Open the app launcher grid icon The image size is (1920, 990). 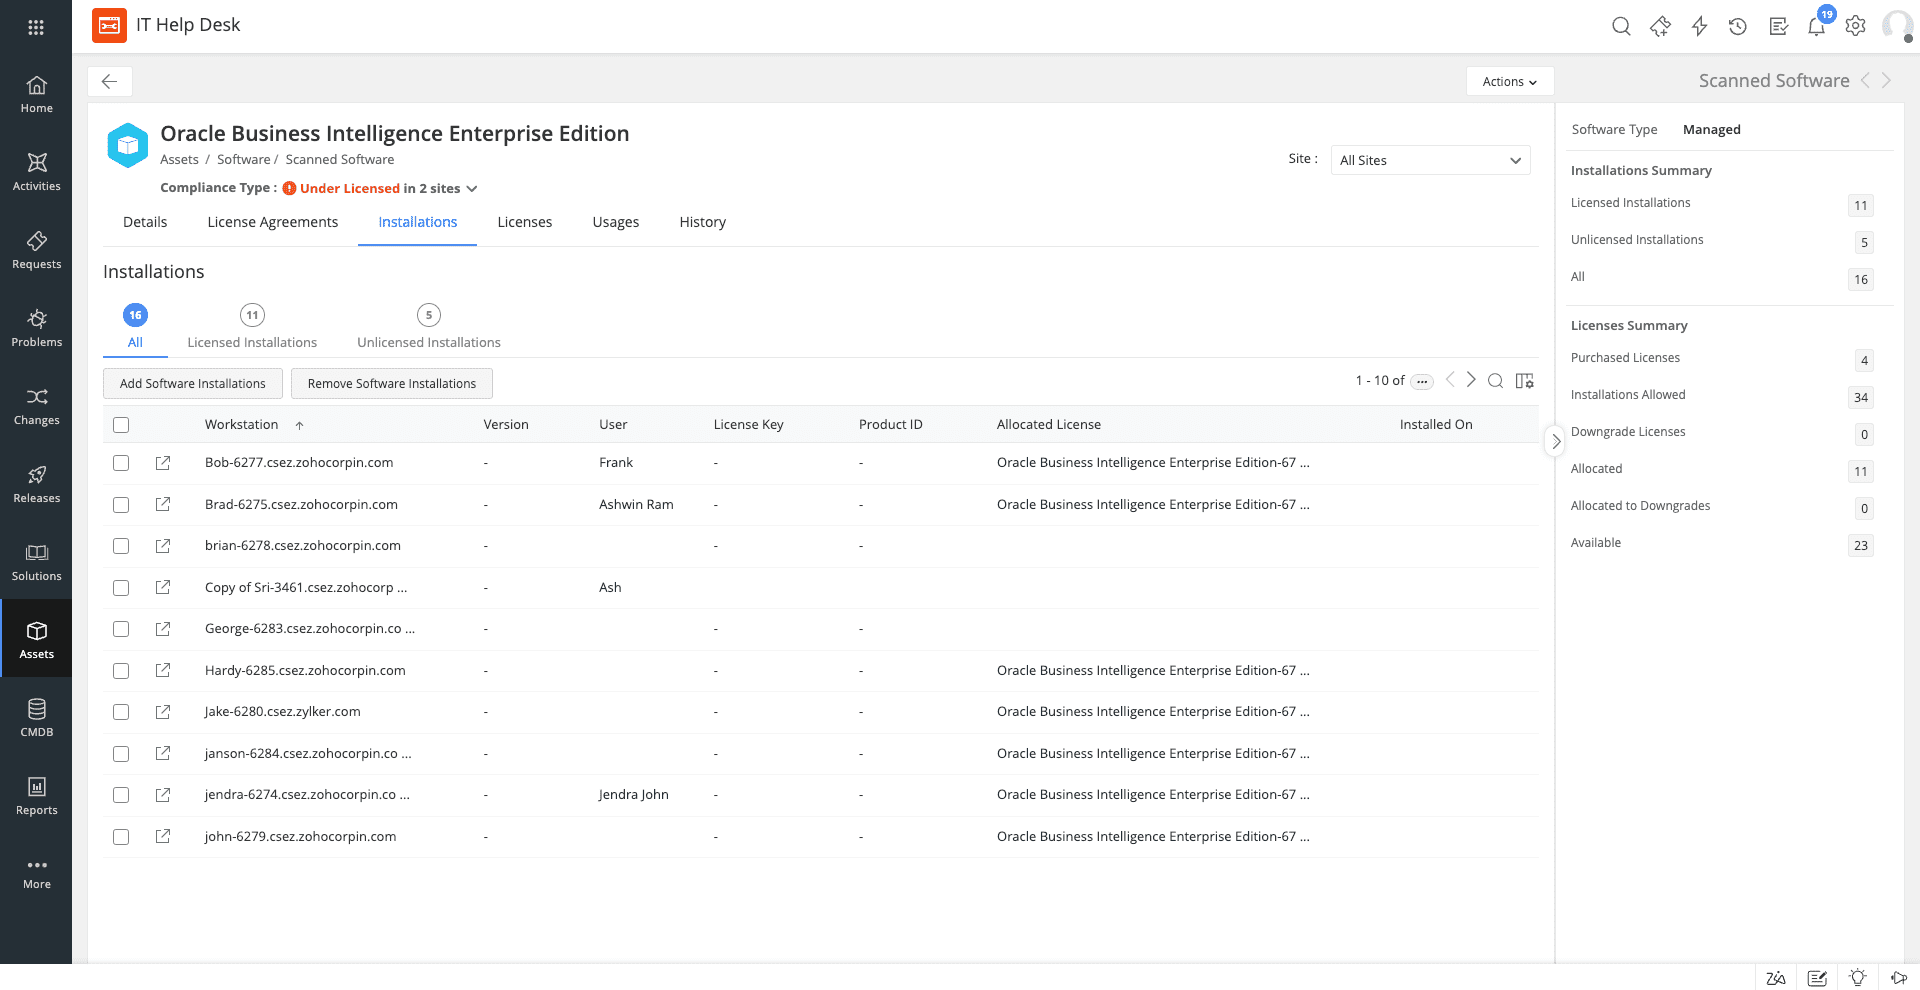coord(36,27)
